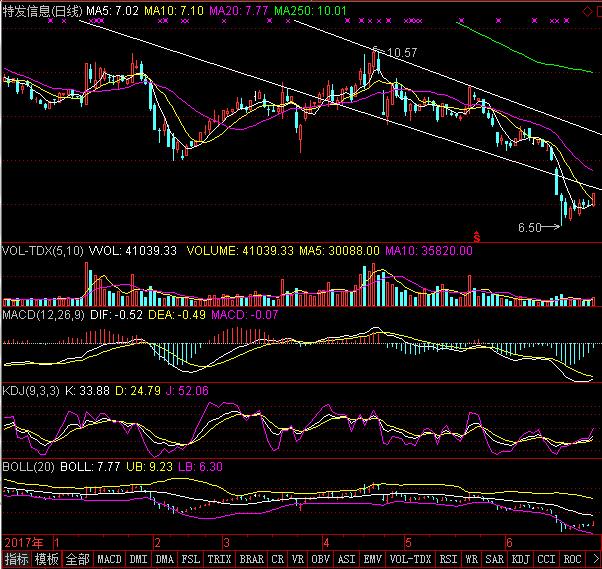The height and width of the screenshot is (569, 602).
Task: Select the 指标 tab
Action: pos(16,559)
